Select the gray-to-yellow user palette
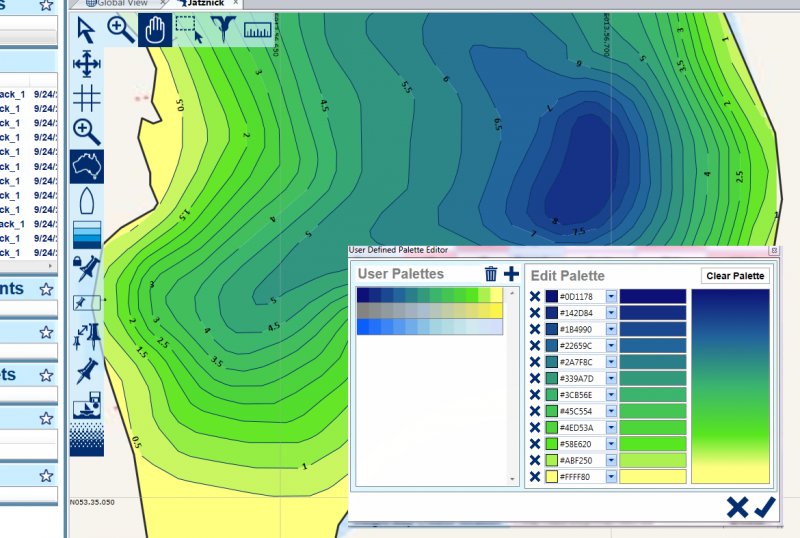This screenshot has height=538, width=800. (429, 311)
